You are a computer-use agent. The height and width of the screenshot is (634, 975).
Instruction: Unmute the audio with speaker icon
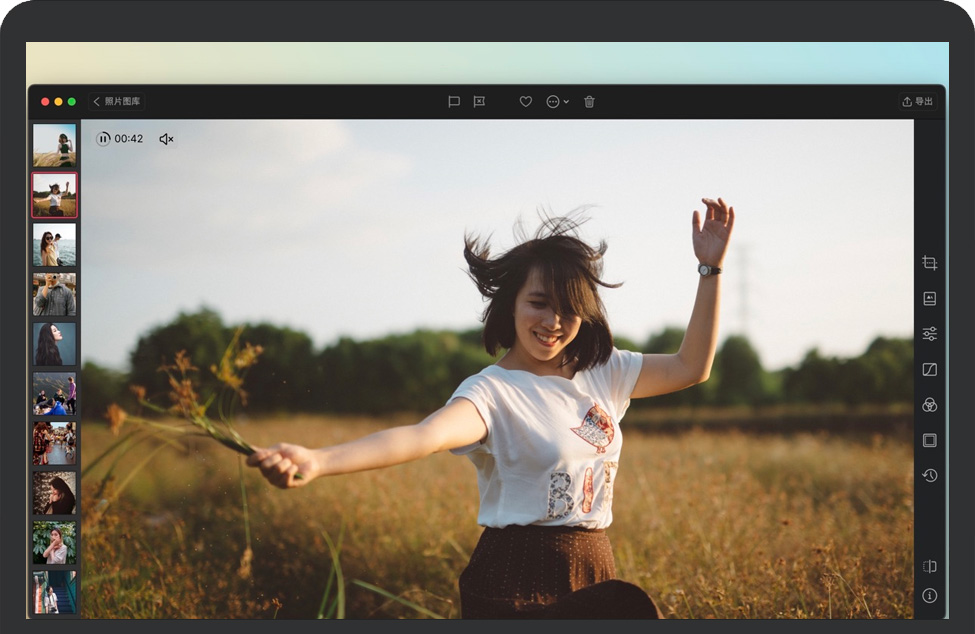coord(166,139)
